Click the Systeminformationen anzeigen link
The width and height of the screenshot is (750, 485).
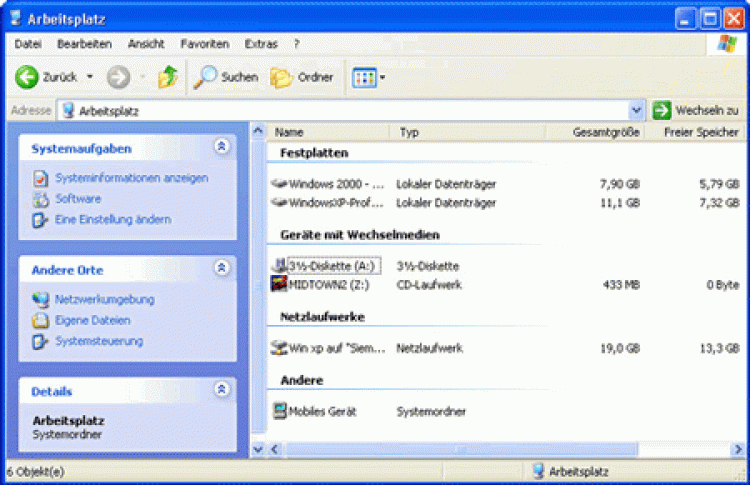[131, 178]
